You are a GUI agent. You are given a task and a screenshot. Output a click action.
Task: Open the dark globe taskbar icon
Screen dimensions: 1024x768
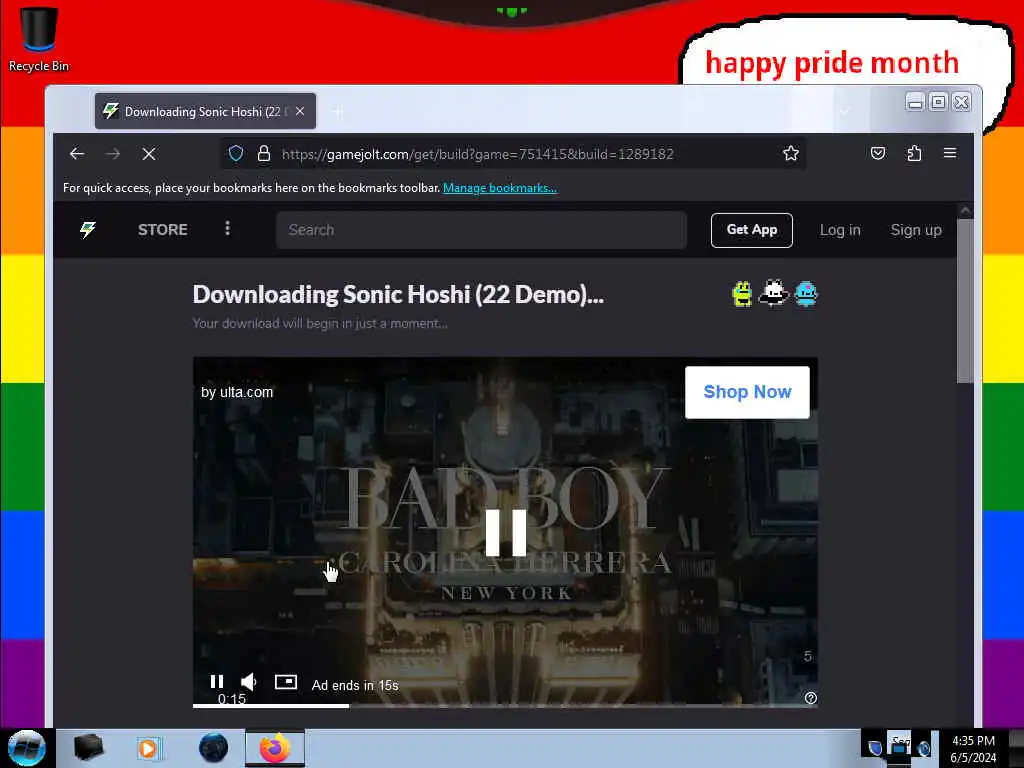tap(214, 748)
